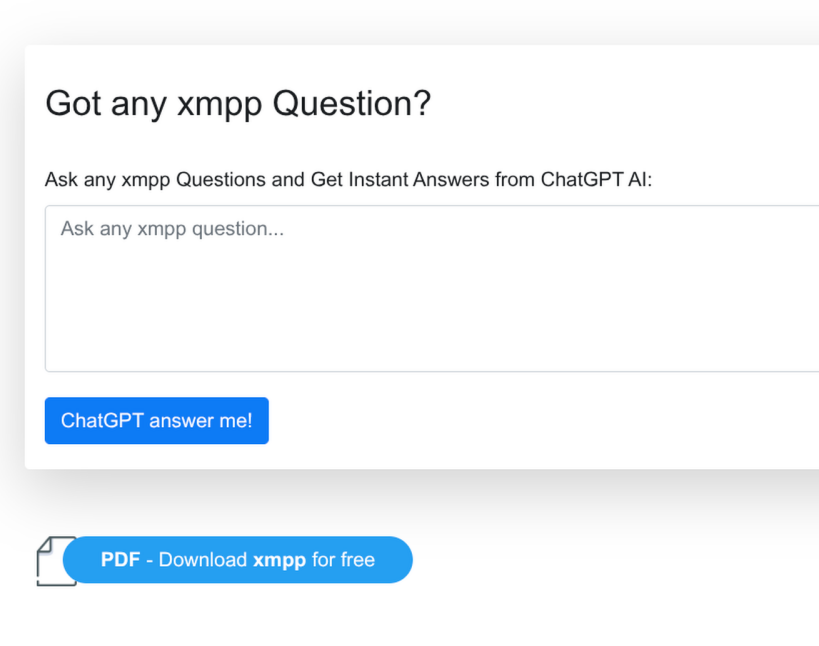Click the 'Ask any xmpp question...' placeholder text
This screenshot has height=646, width=819.
point(172,229)
